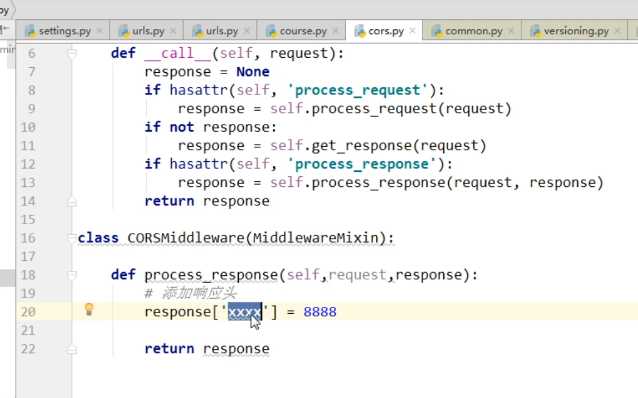
Task: Click the 'process_request' string on line 8
Action: pyautogui.click(x=358, y=90)
